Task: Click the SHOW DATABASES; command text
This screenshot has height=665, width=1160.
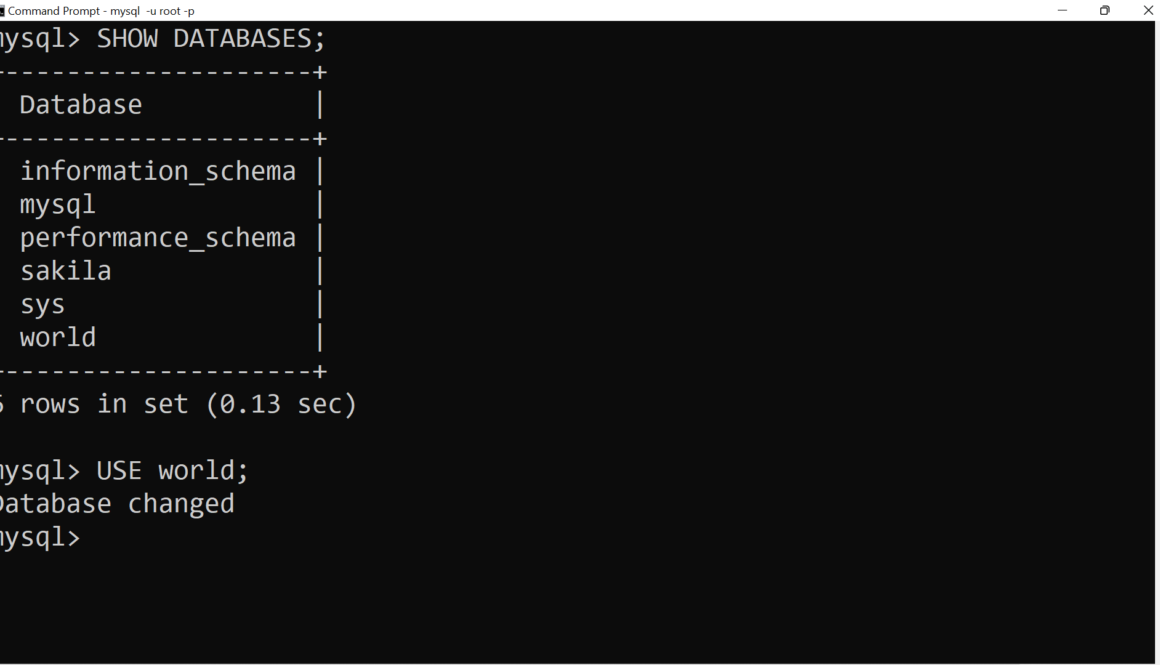Action: point(211,39)
